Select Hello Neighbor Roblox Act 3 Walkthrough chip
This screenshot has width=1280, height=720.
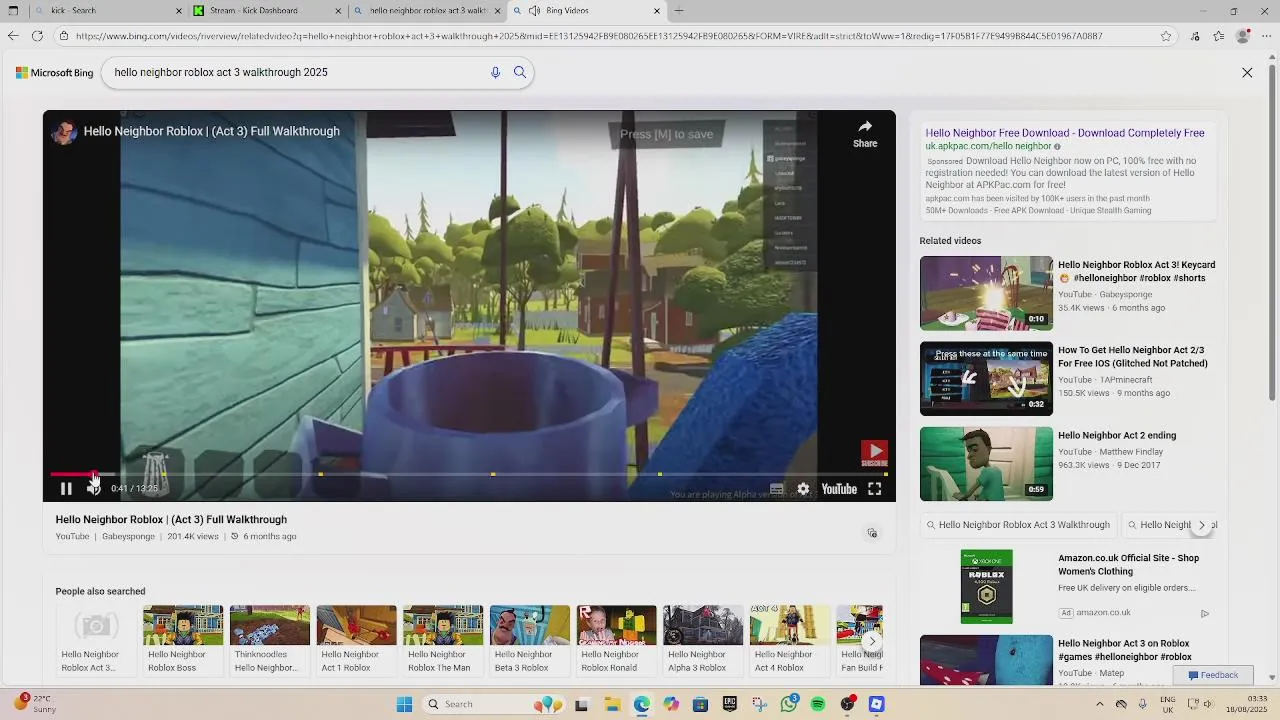pyautogui.click(x=1018, y=525)
